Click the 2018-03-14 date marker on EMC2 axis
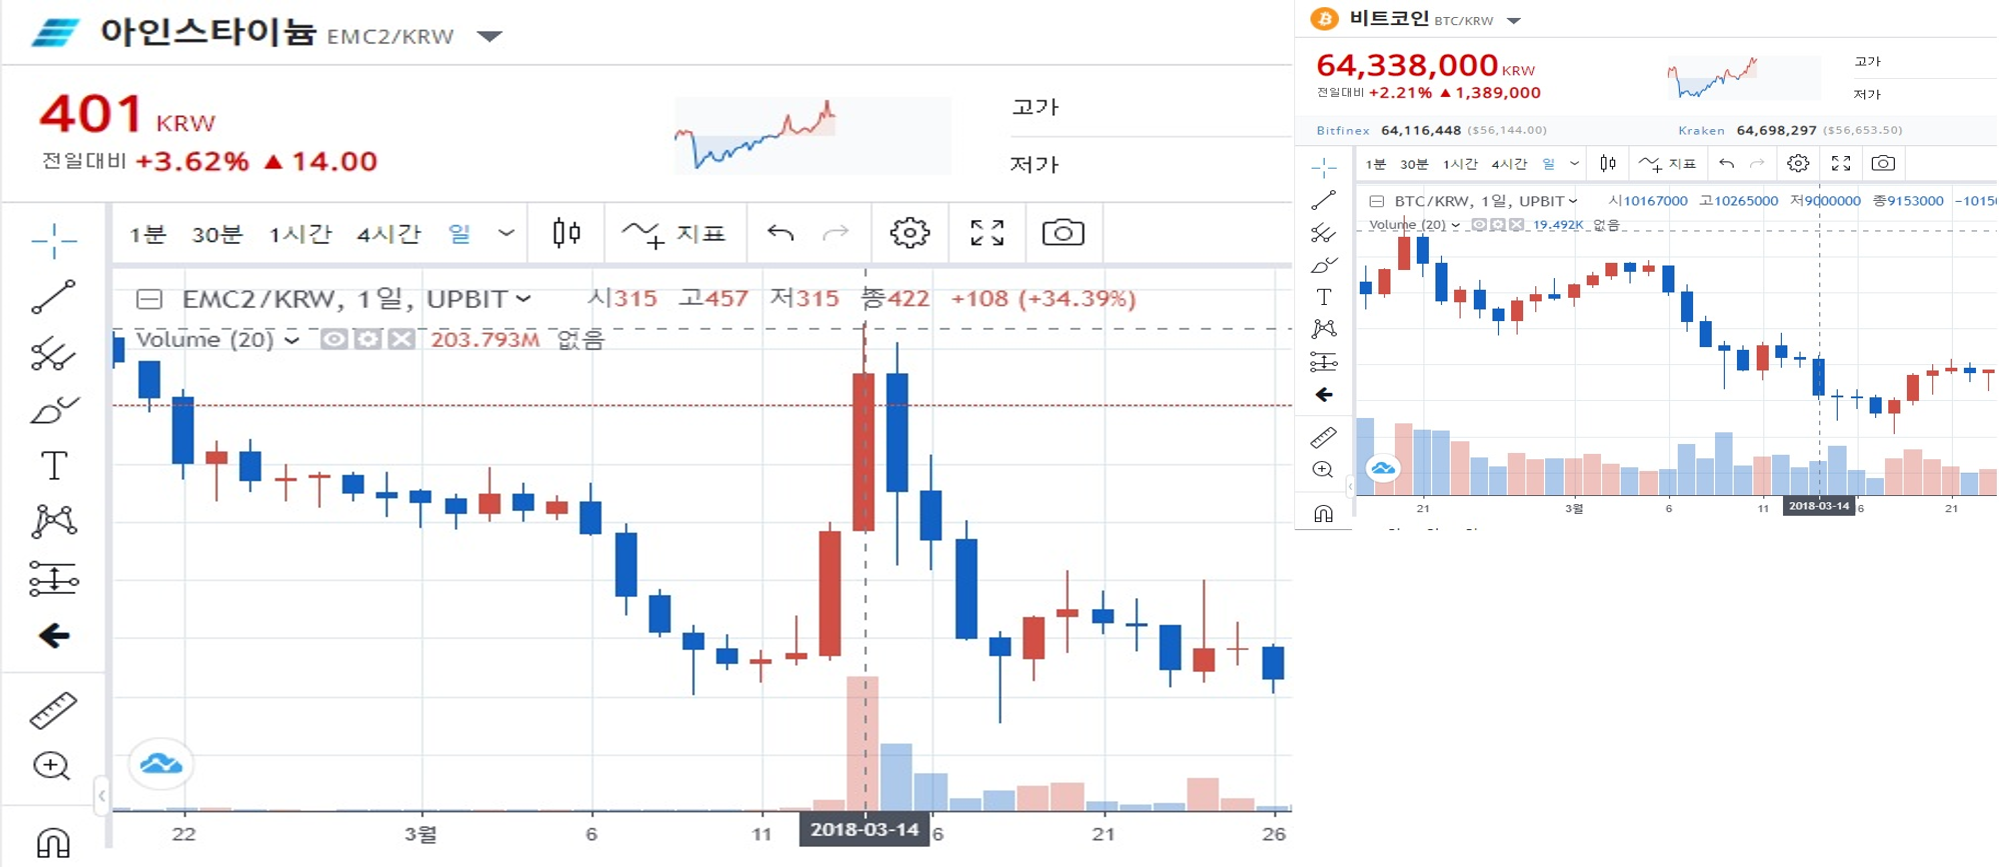 (864, 830)
